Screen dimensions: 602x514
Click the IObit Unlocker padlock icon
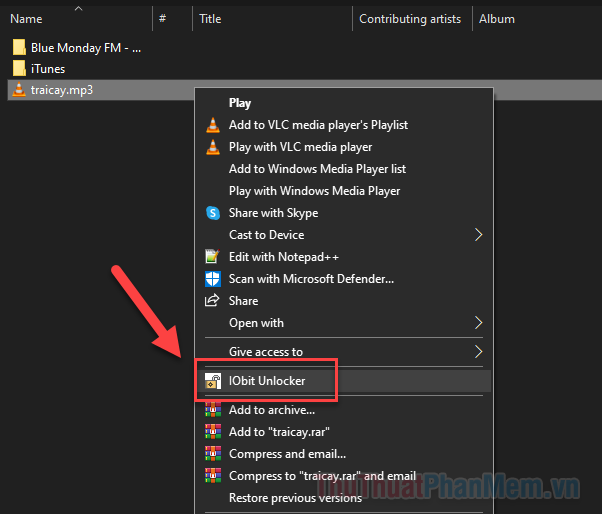[212, 381]
